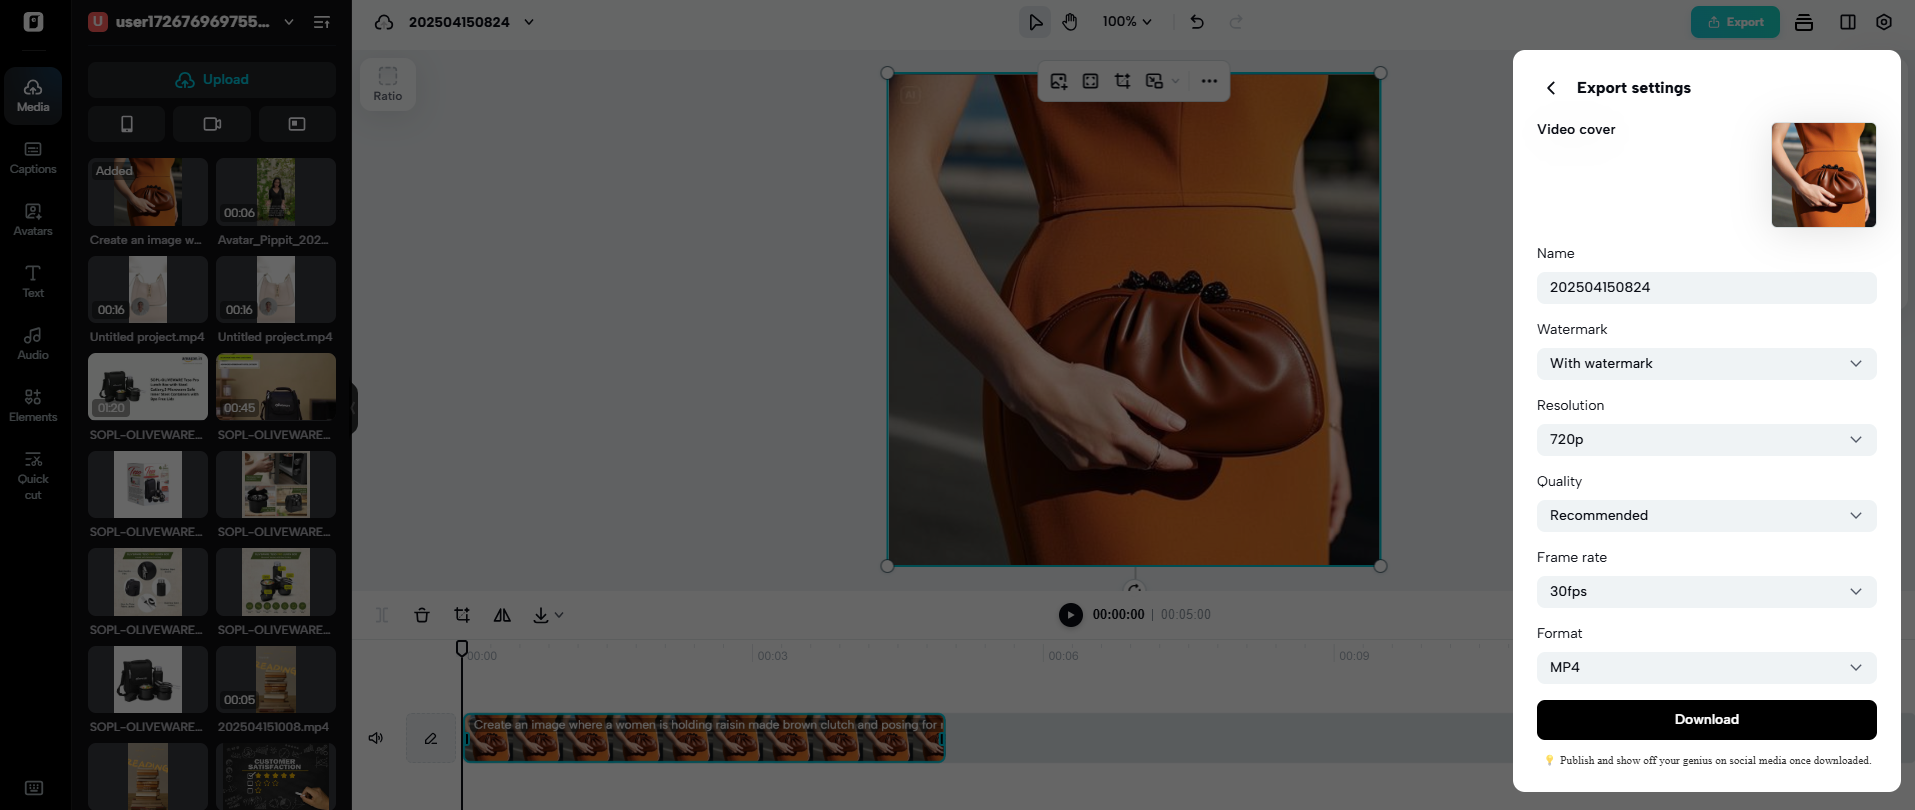Screen dimensions: 1915x810
Task: Undo the last action
Action: (1197, 22)
